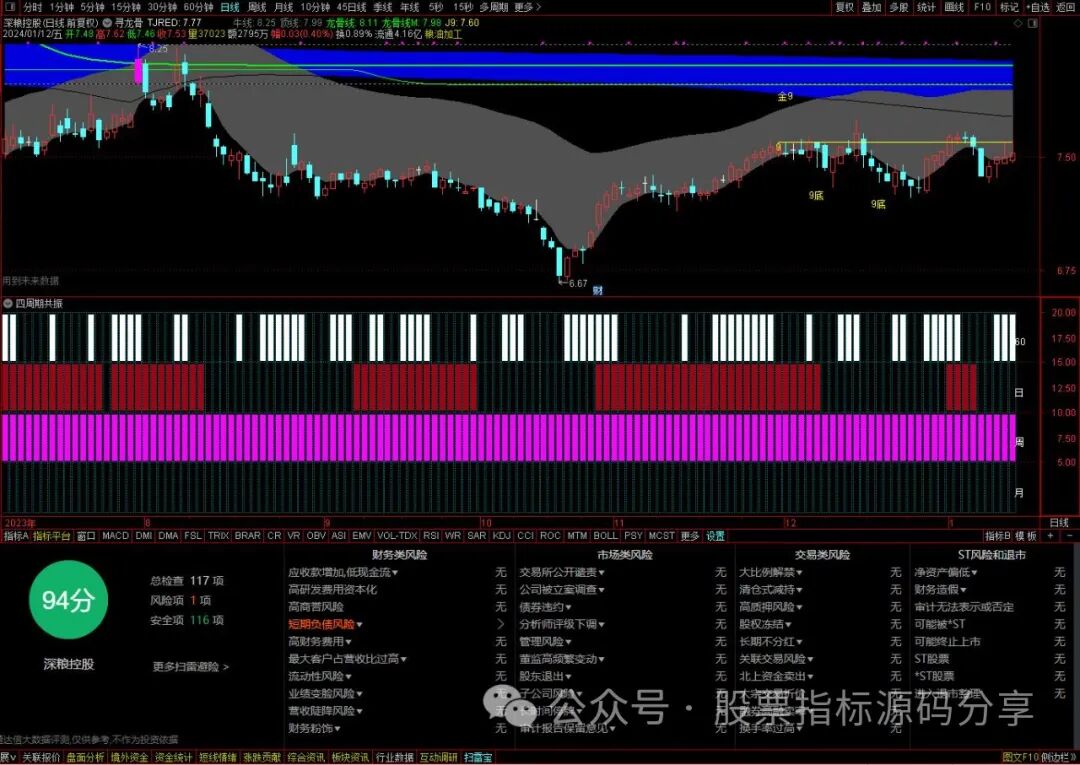The width and height of the screenshot is (1080, 765).
Task: Click the 粮油加工 sector label
Action: coord(444,34)
